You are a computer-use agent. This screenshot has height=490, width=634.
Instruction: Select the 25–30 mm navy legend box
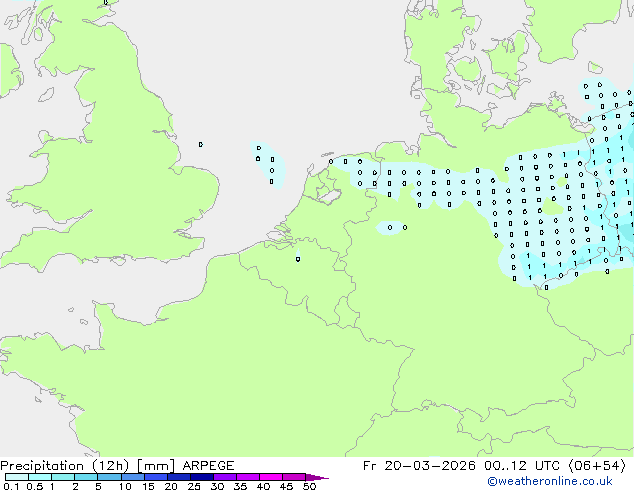click(202, 477)
